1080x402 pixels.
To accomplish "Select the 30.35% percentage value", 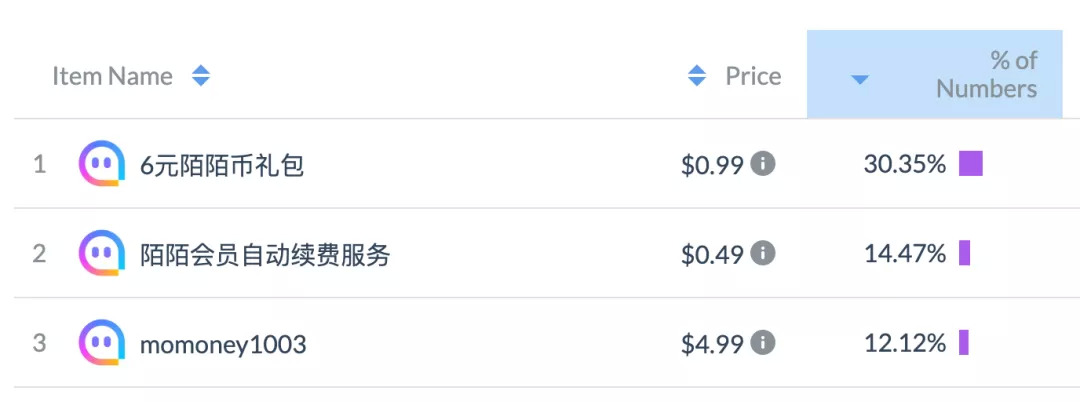I will tap(904, 165).
